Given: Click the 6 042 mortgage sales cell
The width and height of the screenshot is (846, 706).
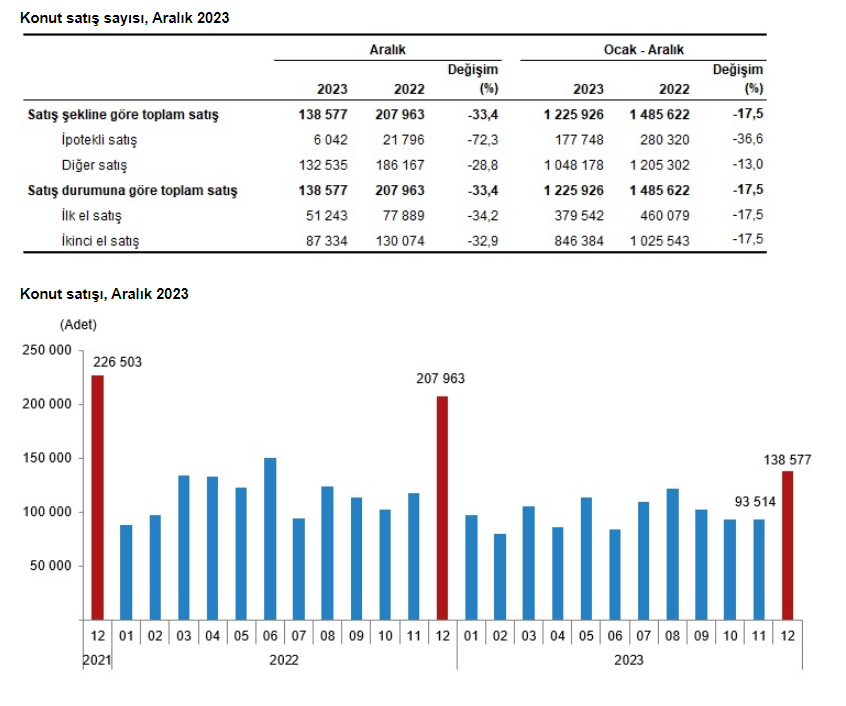Looking at the screenshot, I should tap(324, 140).
